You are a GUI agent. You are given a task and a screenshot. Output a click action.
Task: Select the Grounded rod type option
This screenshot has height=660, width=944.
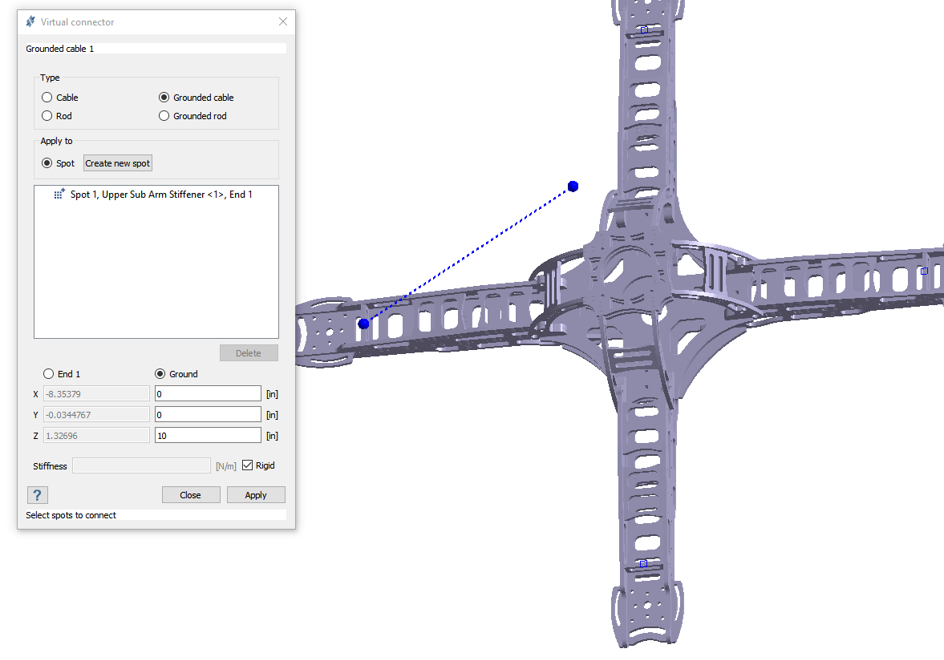tap(164, 116)
